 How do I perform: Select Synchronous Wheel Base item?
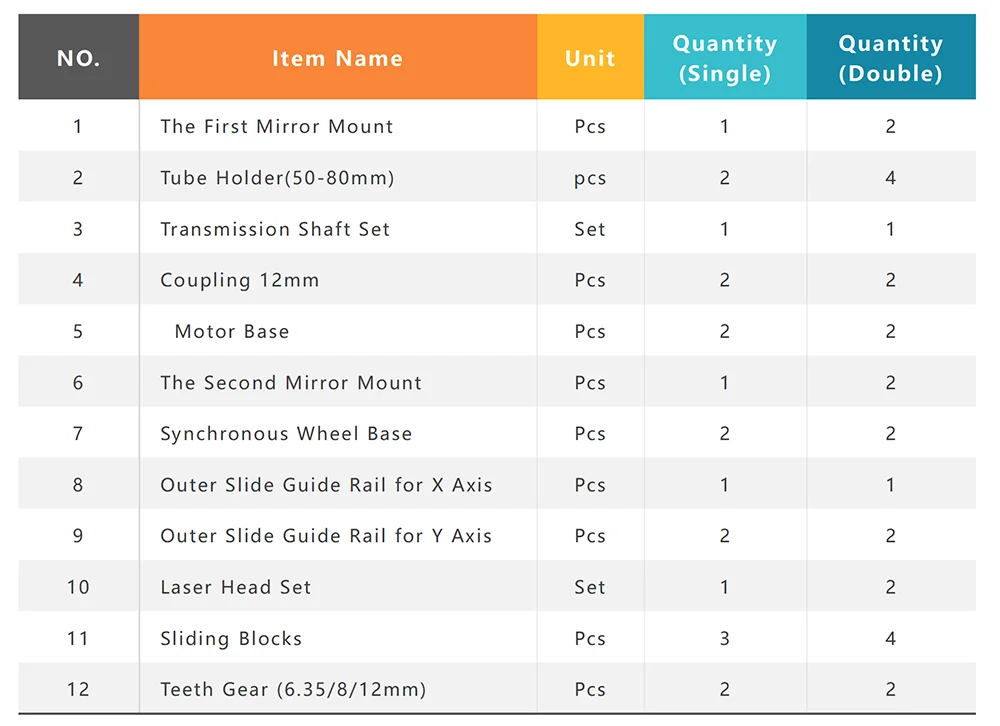point(286,433)
